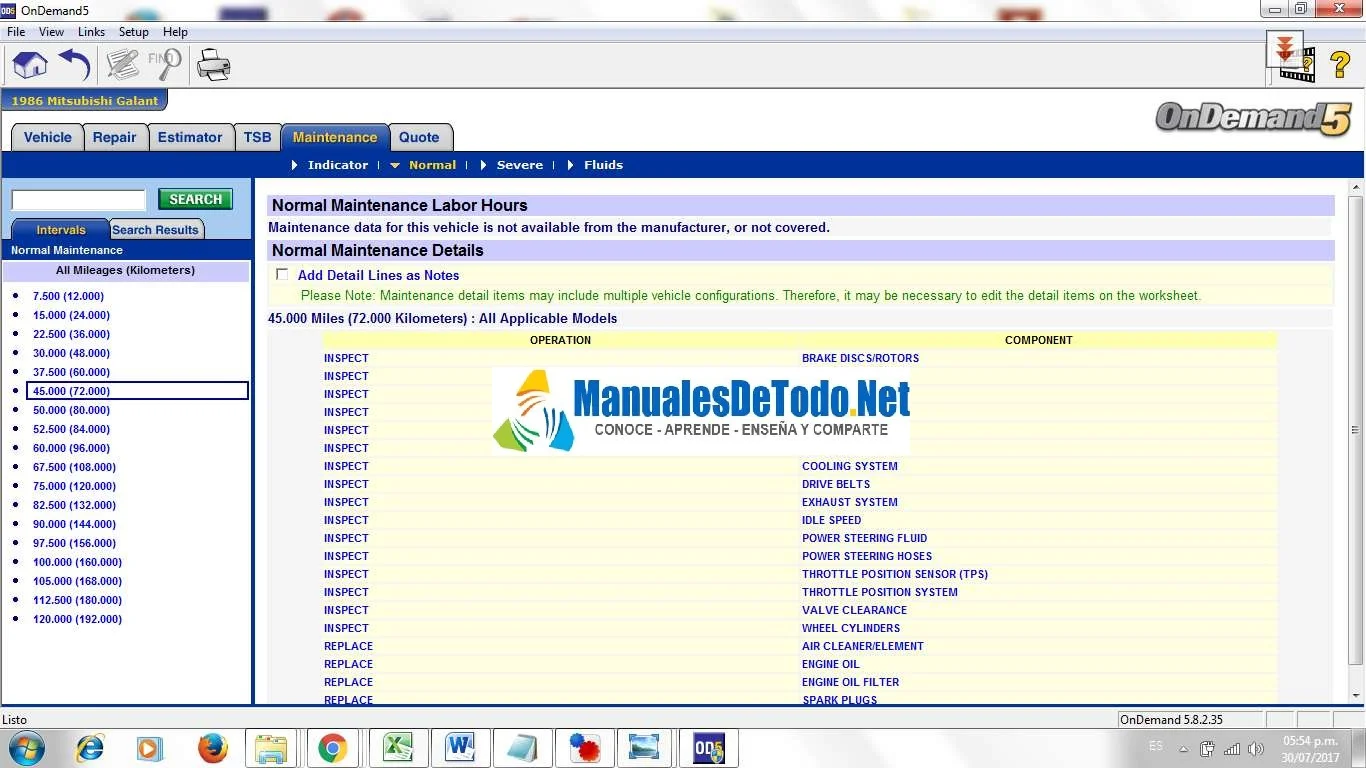Click the Home icon in toolbar
This screenshot has width=1366, height=768.
(30, 66)
